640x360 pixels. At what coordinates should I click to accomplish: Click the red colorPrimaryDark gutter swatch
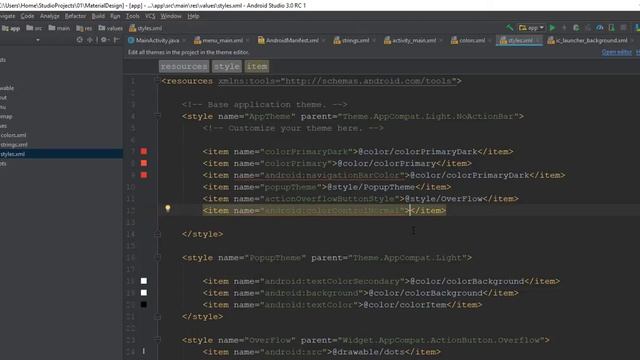point(144,151)
